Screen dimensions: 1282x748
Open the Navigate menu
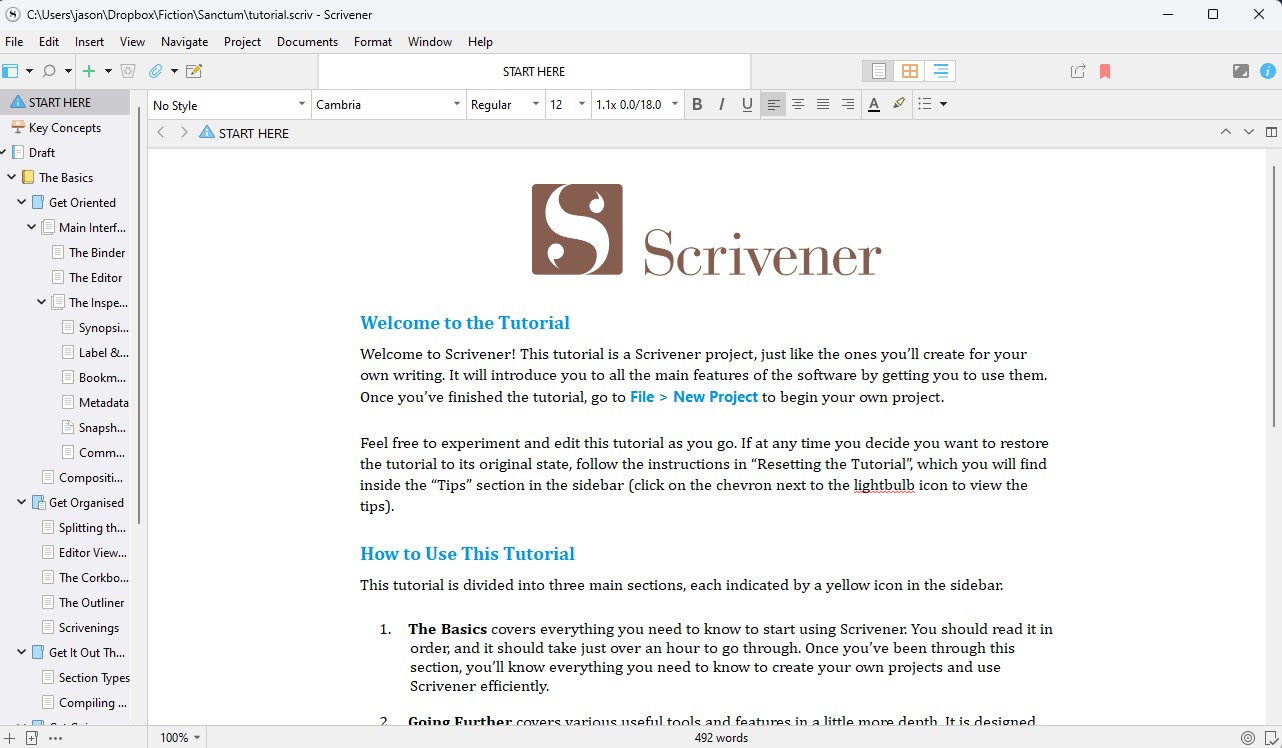point(185,42)
